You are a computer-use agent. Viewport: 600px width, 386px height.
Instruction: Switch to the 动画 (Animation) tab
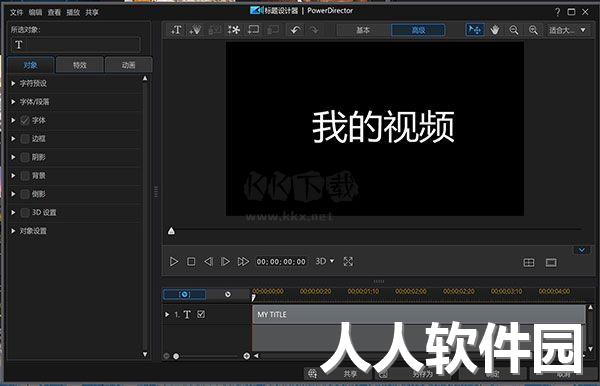pos(129,65)
